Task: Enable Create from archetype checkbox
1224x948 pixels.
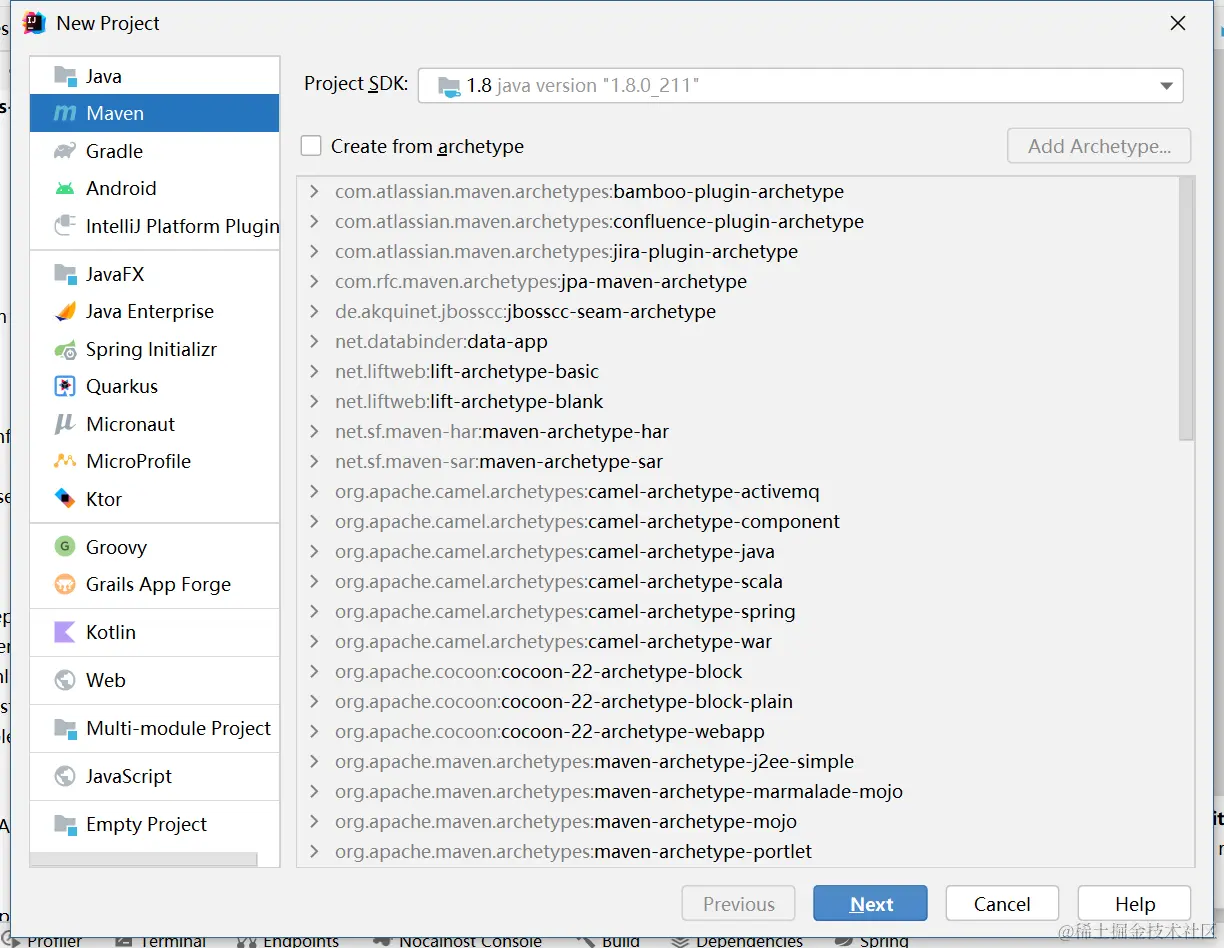Action: (312, 146)
